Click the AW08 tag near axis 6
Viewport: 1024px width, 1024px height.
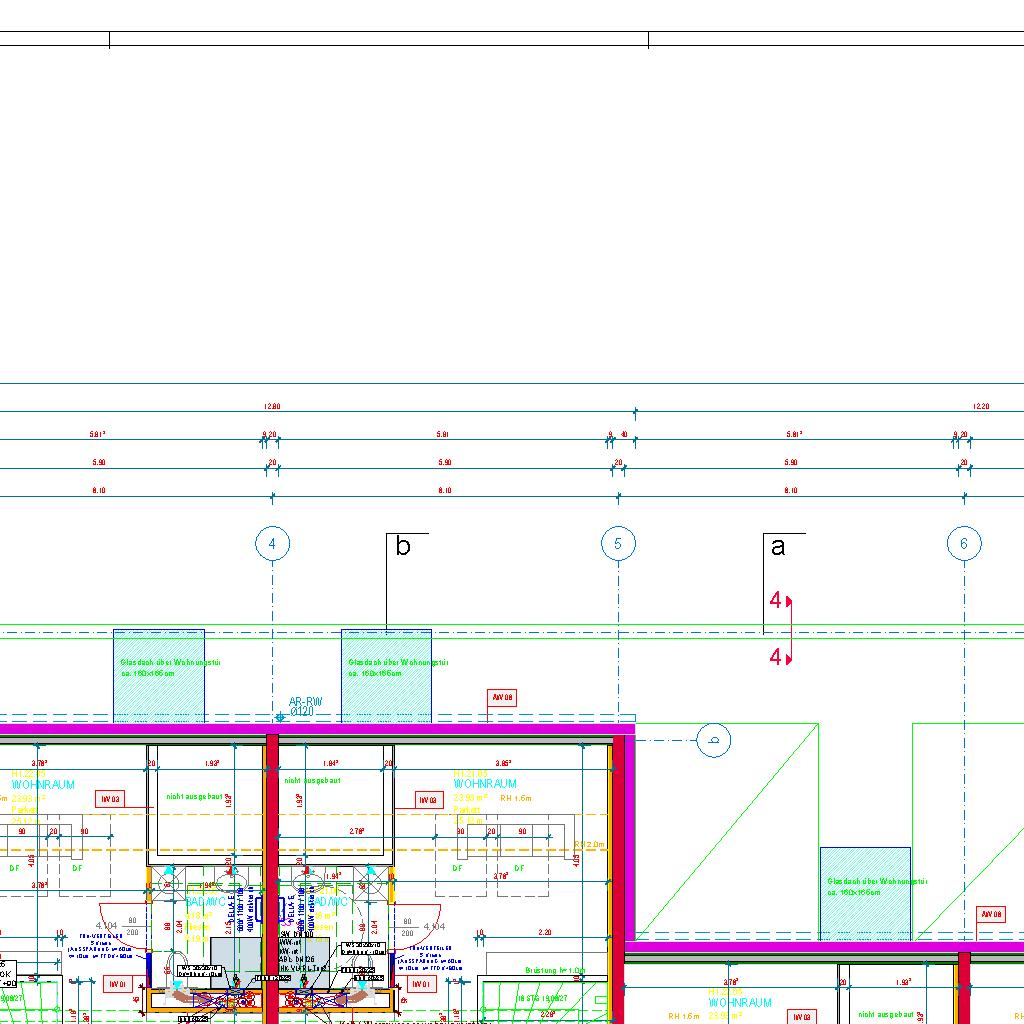tap(991, 914)
